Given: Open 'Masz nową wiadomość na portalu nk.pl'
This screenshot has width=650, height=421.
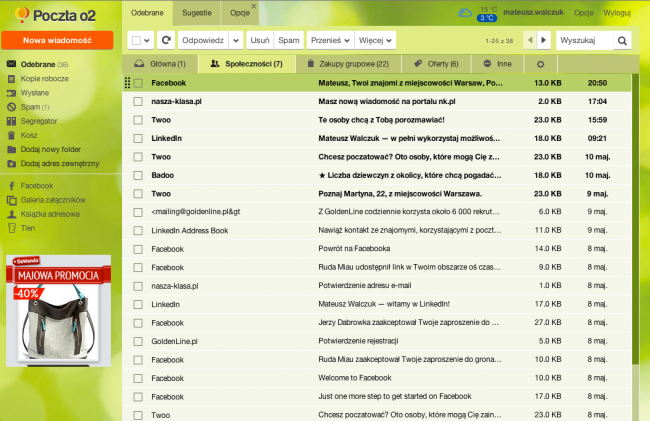Looking at the screenshot, I should pyautogui.click(x=387, y=102).
